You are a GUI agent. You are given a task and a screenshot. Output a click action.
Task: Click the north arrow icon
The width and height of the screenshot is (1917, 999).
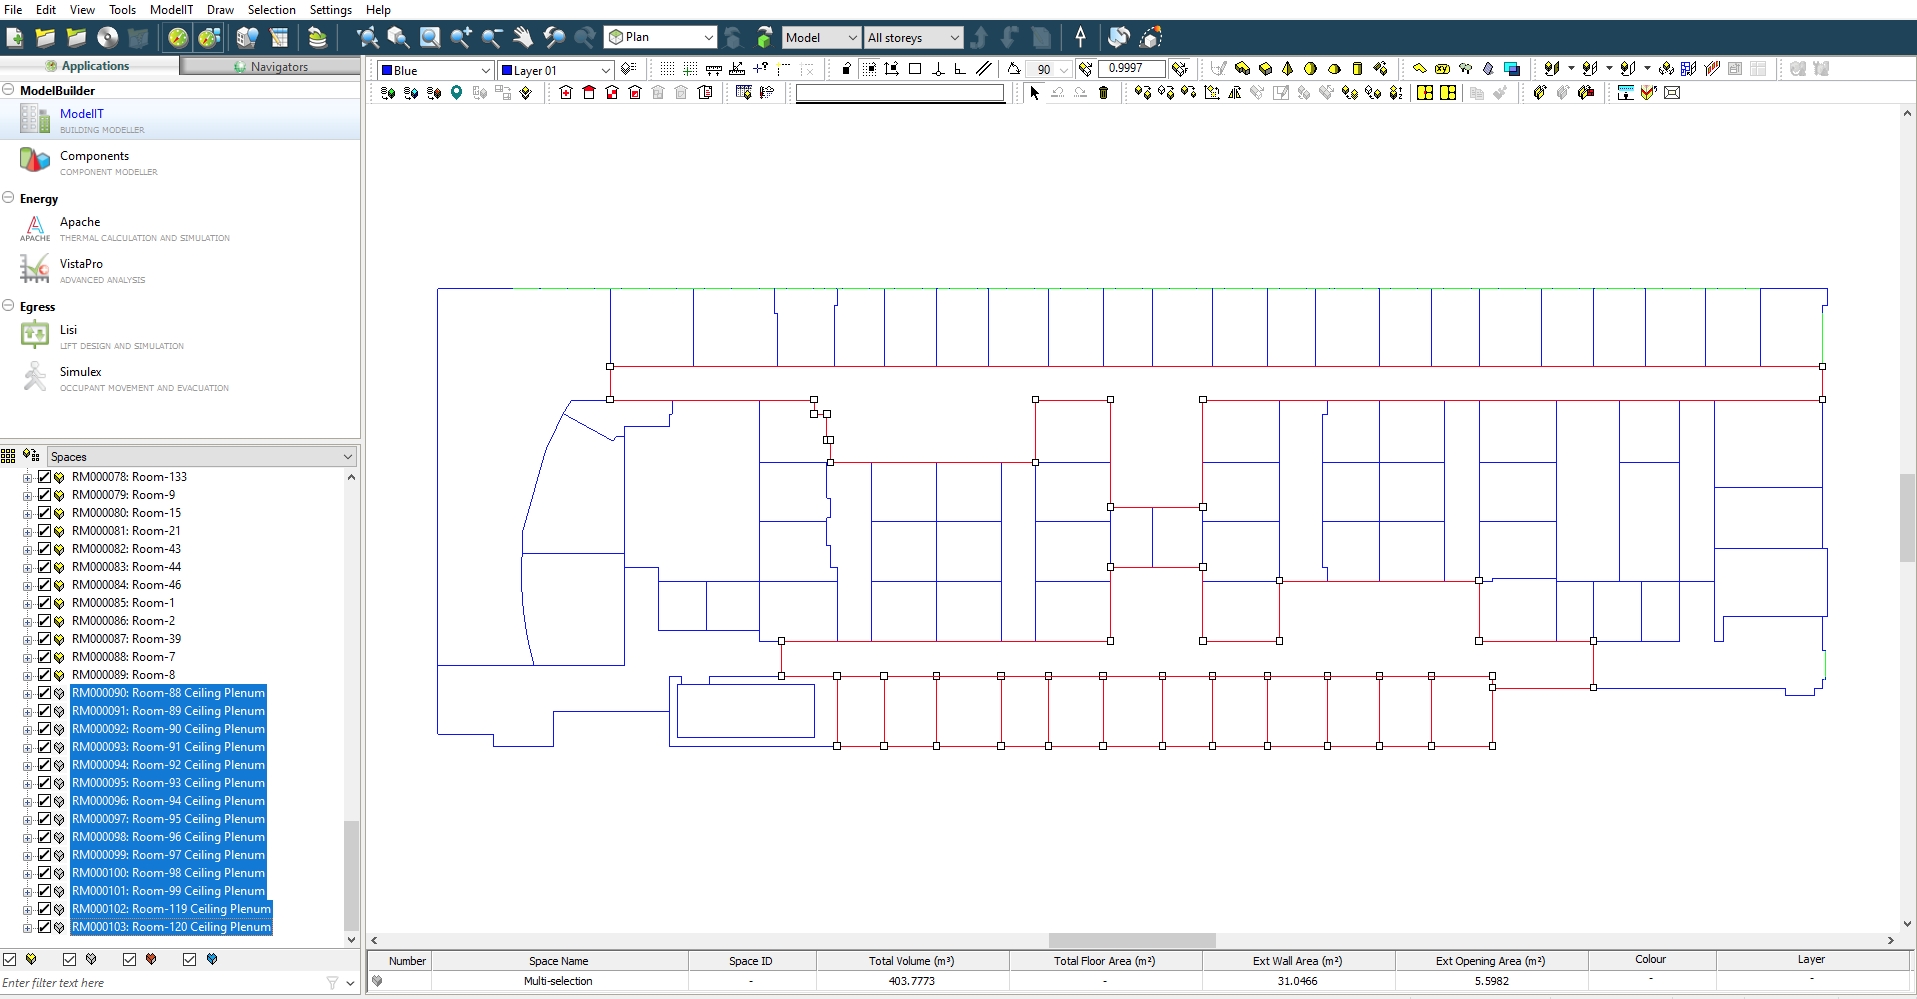tap(1080, 38)
